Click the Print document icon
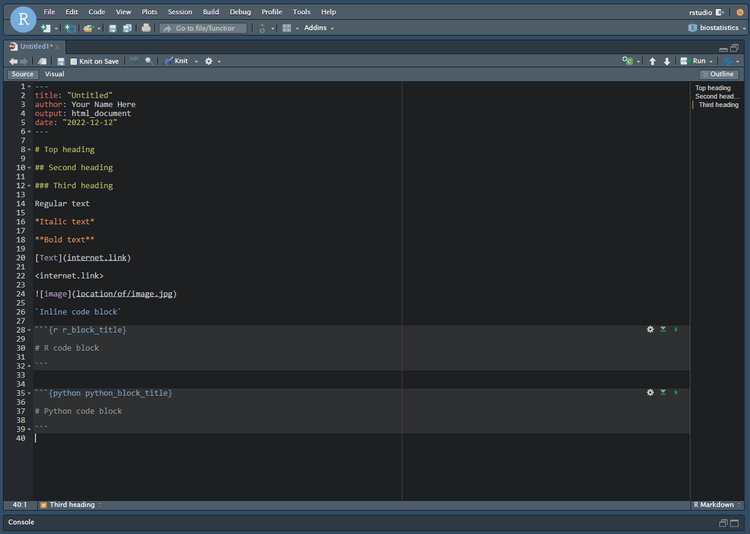Screen dimensions: 750x534 click(x=146, y=28)
